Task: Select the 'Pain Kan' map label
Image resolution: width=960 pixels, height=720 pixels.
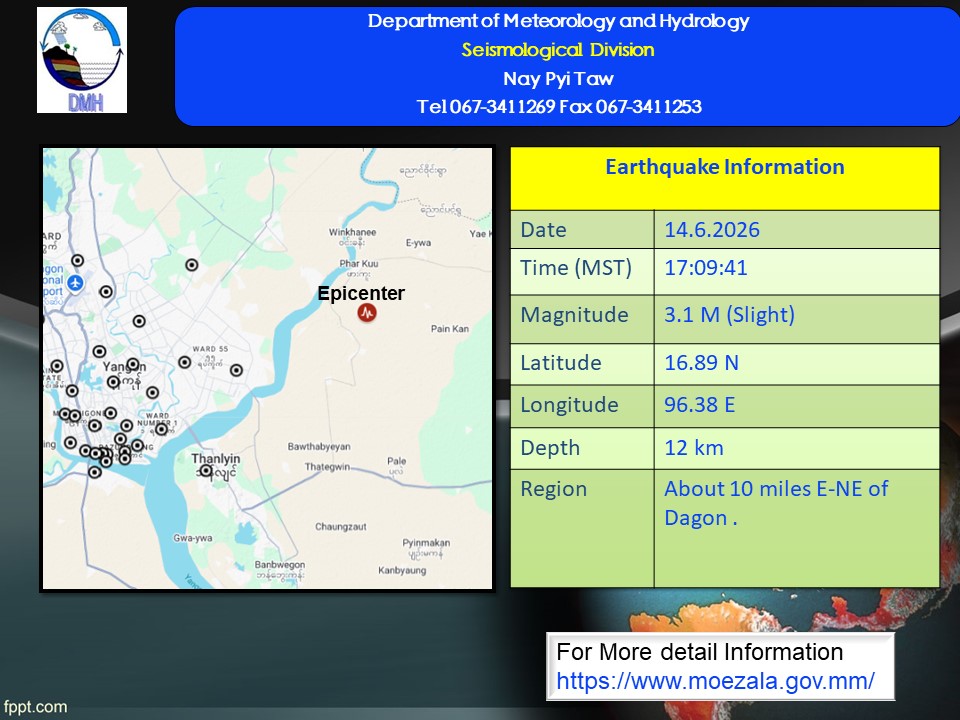Action: 450,329
